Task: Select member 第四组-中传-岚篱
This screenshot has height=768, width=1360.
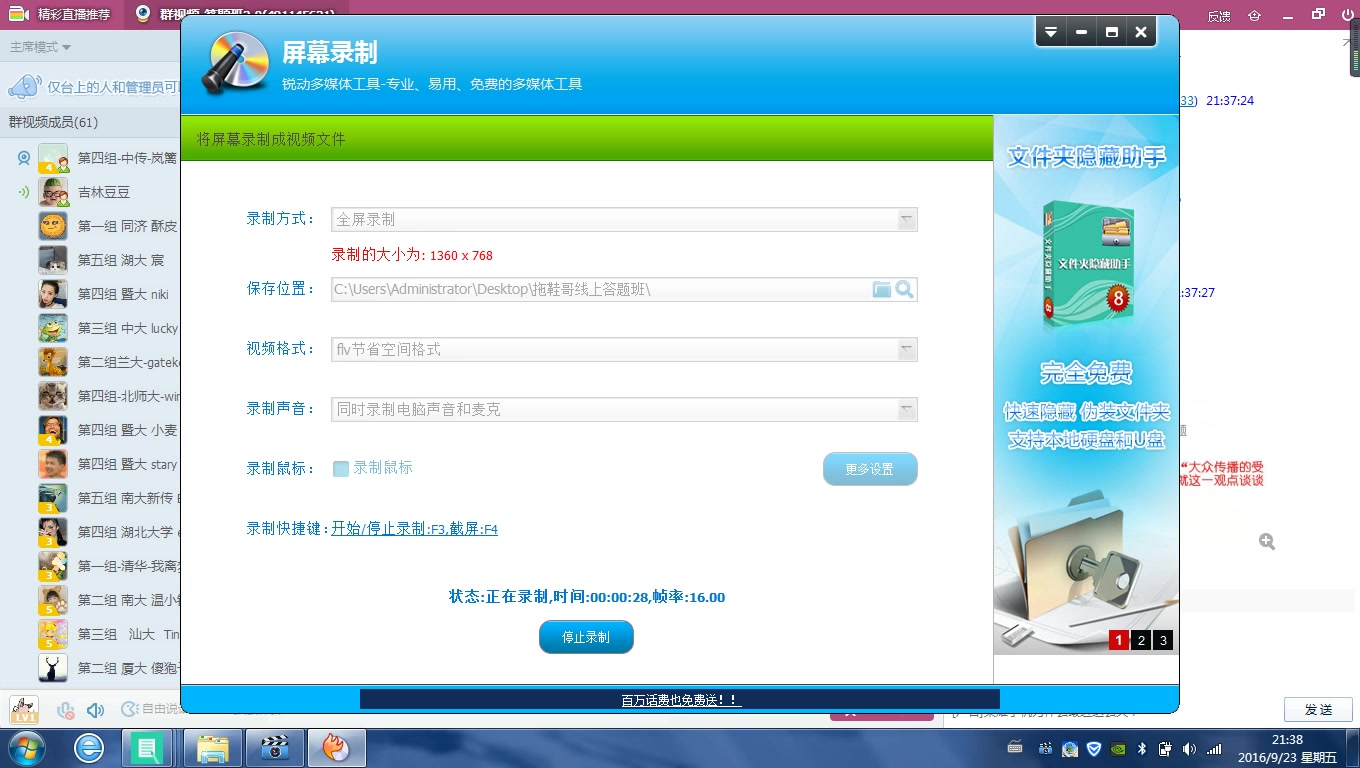Action: pos(90,158)
